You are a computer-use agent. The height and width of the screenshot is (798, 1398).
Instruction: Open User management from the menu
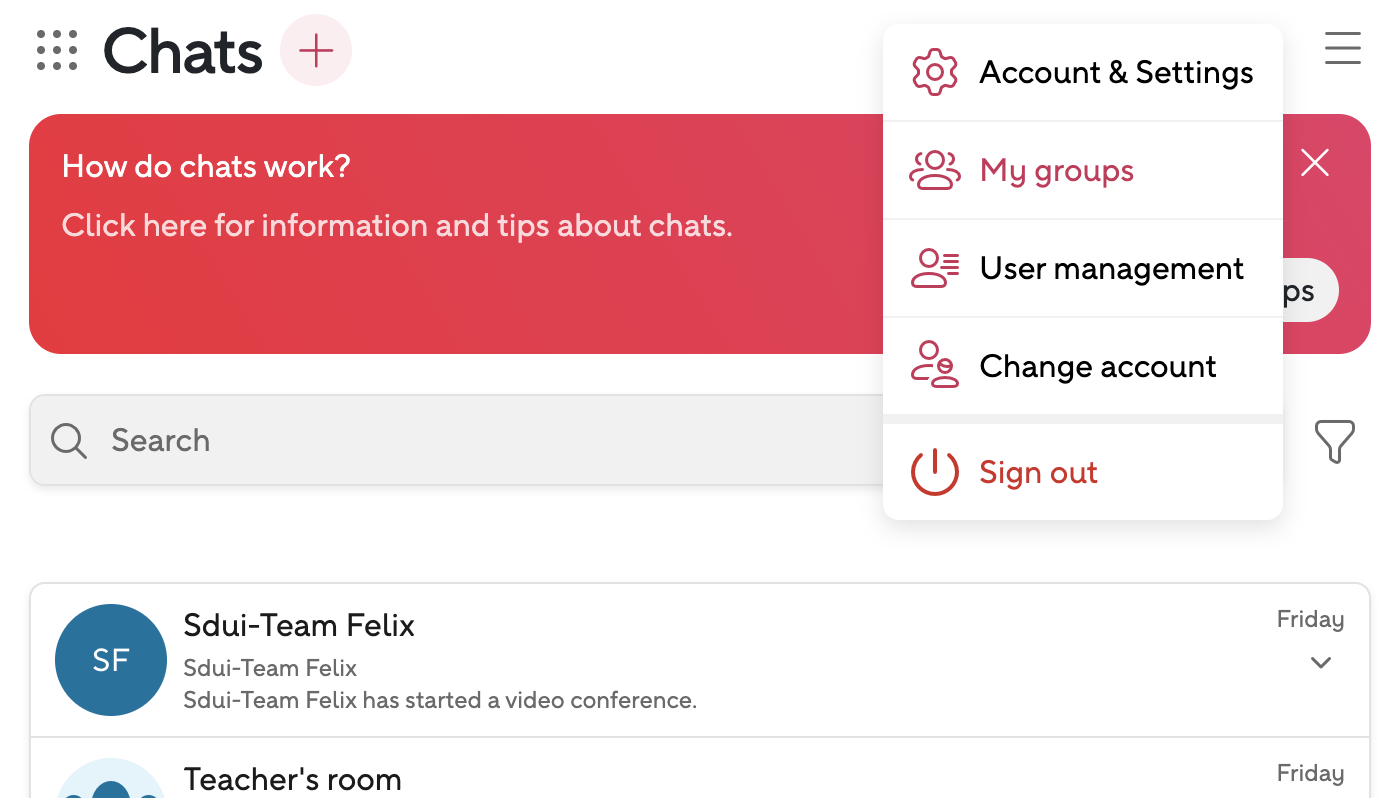coord(1112,268)
